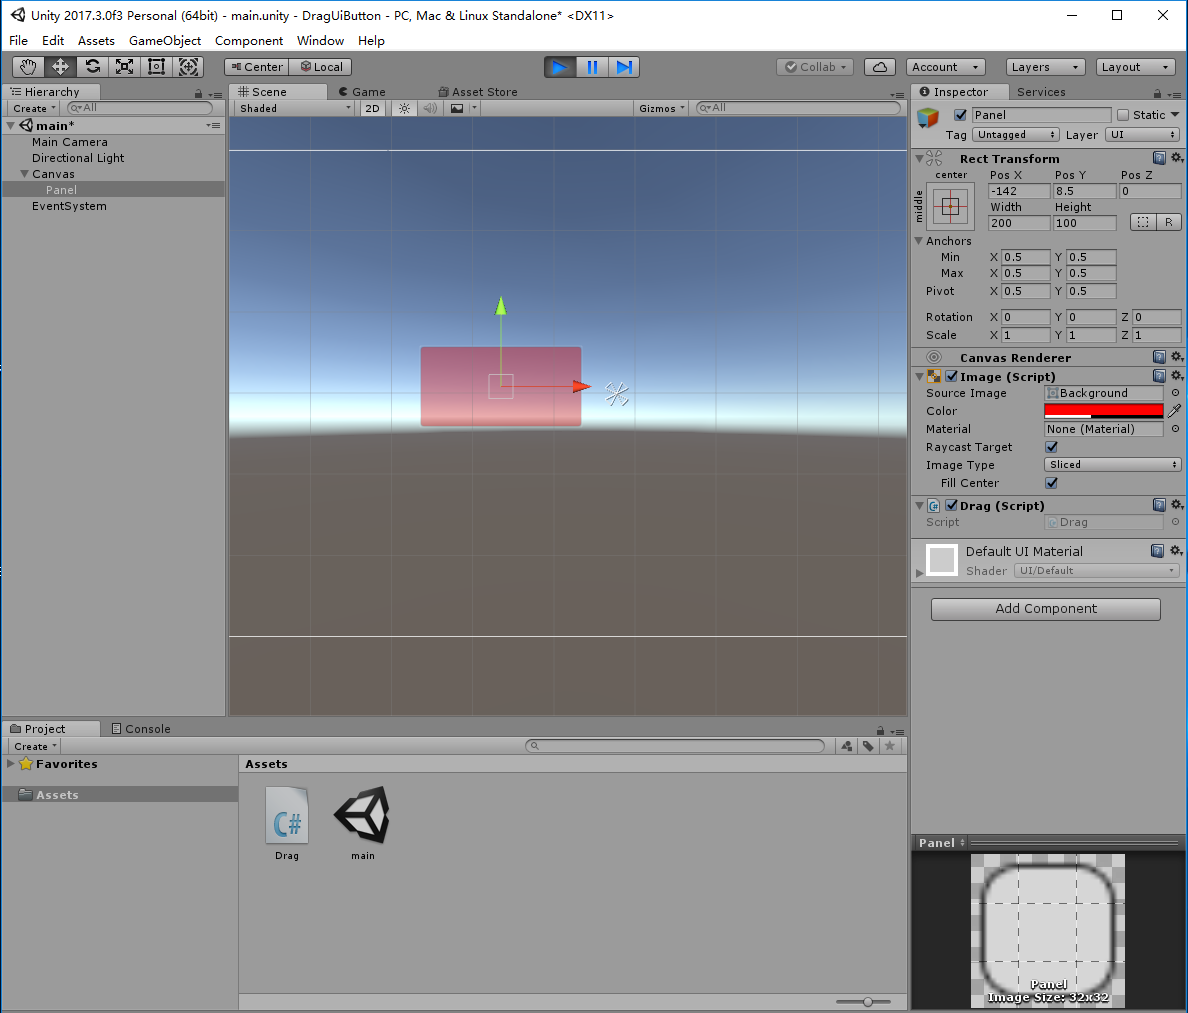Screen dimensions: 1188x1013
Task: Click the raw edit mode R button
Action: point(1168,223)
